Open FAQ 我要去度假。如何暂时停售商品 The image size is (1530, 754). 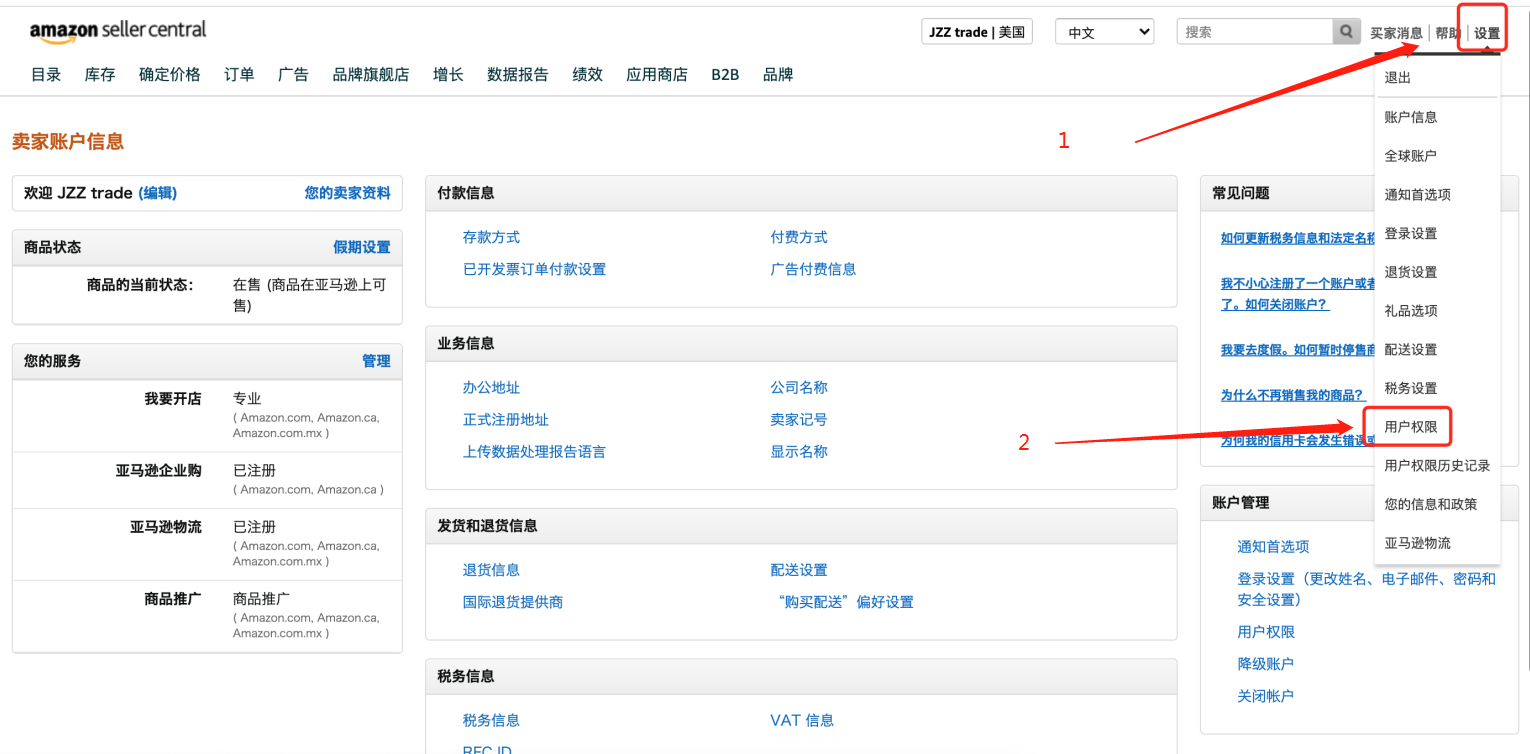[1297, 350]
